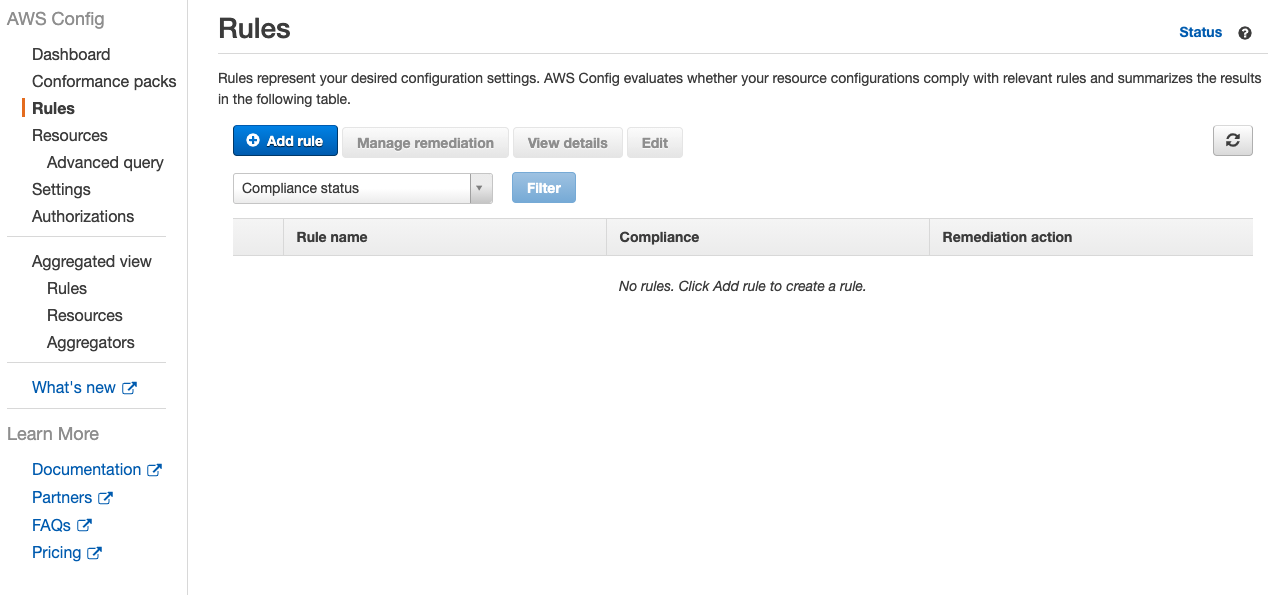
Task: Open the help icon next to Status
Action: pos(1245,32)
